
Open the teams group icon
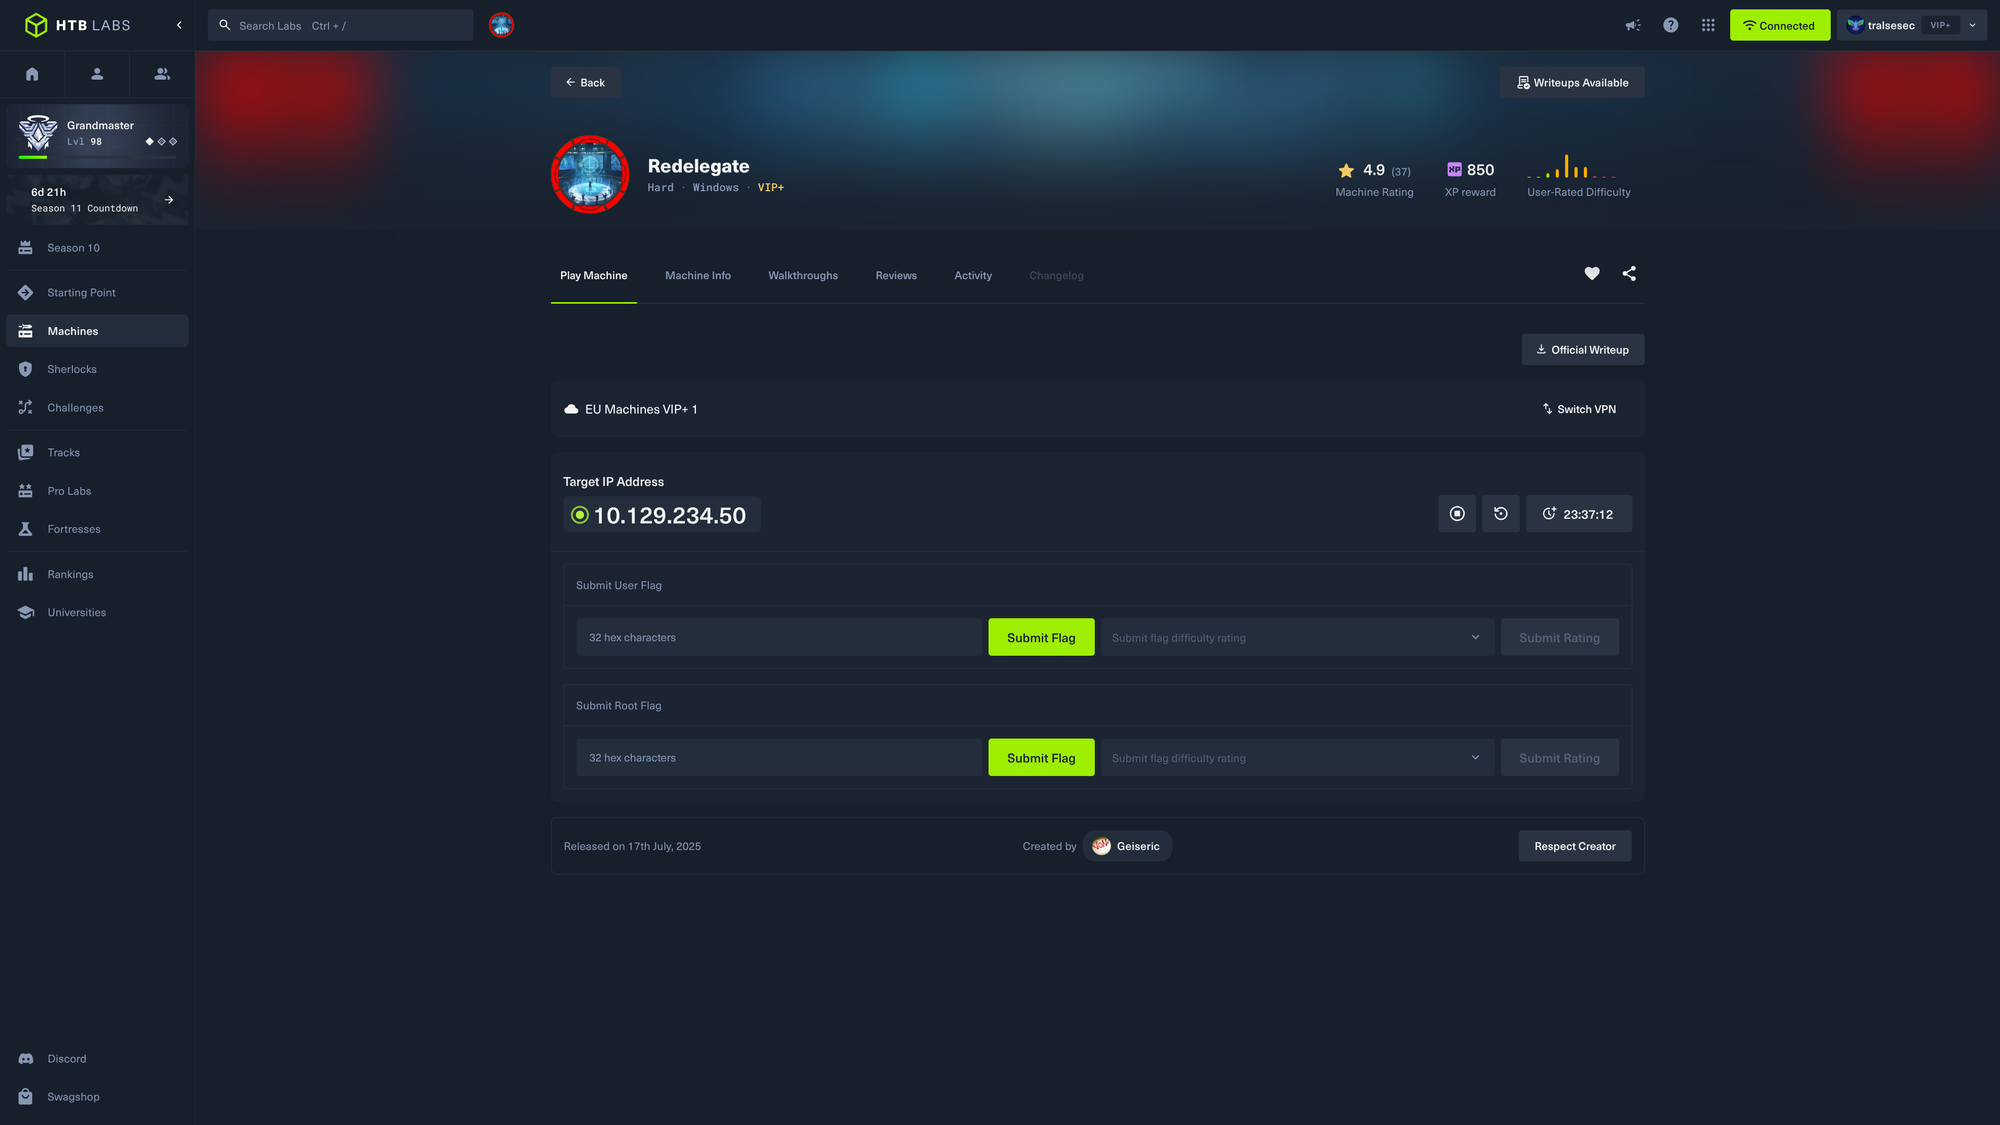162,74
